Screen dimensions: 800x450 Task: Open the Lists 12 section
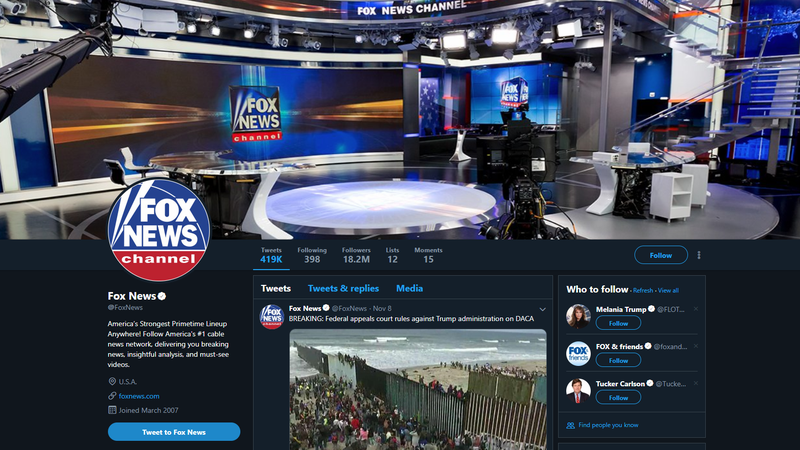click(x=392, y=255)
